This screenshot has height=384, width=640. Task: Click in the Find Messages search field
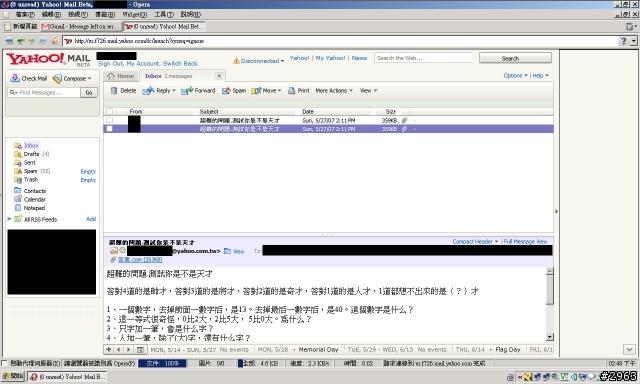click(44, 93)
